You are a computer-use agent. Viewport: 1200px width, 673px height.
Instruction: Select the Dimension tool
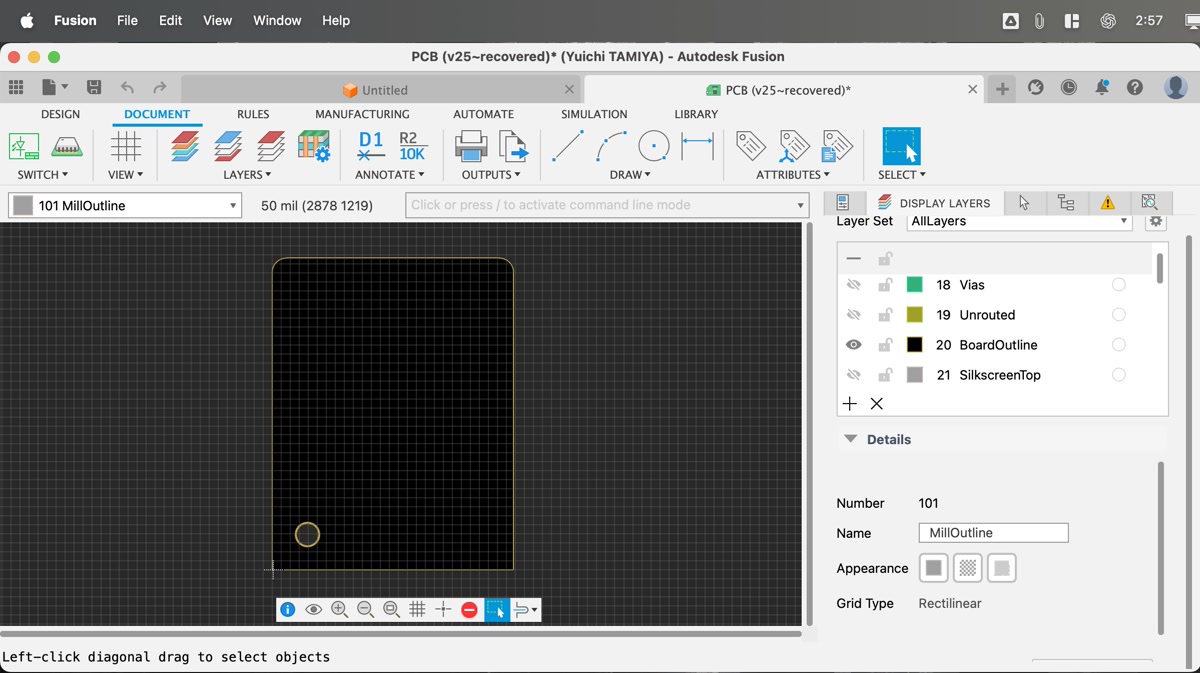point(697,146)
